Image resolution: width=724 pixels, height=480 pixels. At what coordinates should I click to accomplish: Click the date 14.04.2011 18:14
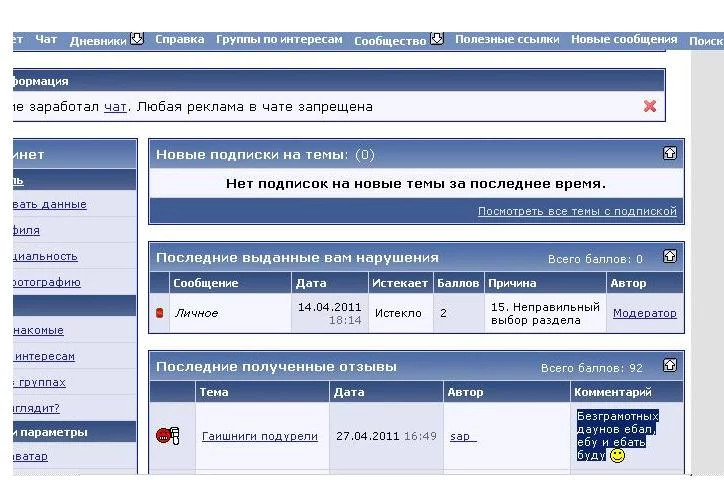pos(330,313)
